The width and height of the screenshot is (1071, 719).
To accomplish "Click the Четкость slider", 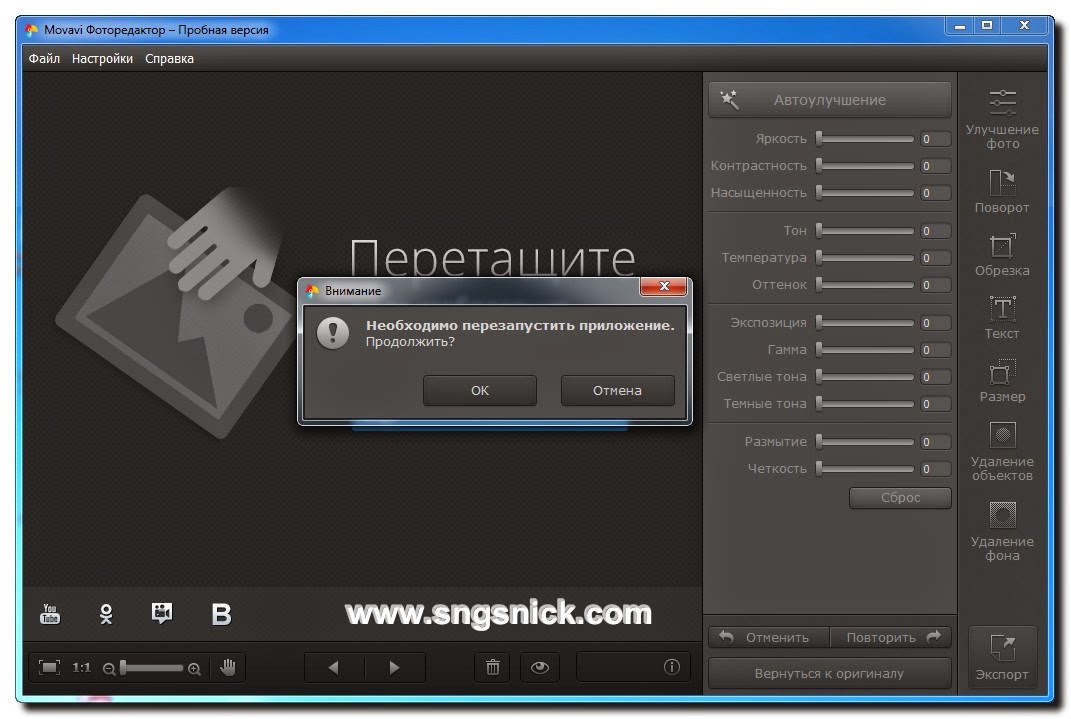I will [865, 469].
